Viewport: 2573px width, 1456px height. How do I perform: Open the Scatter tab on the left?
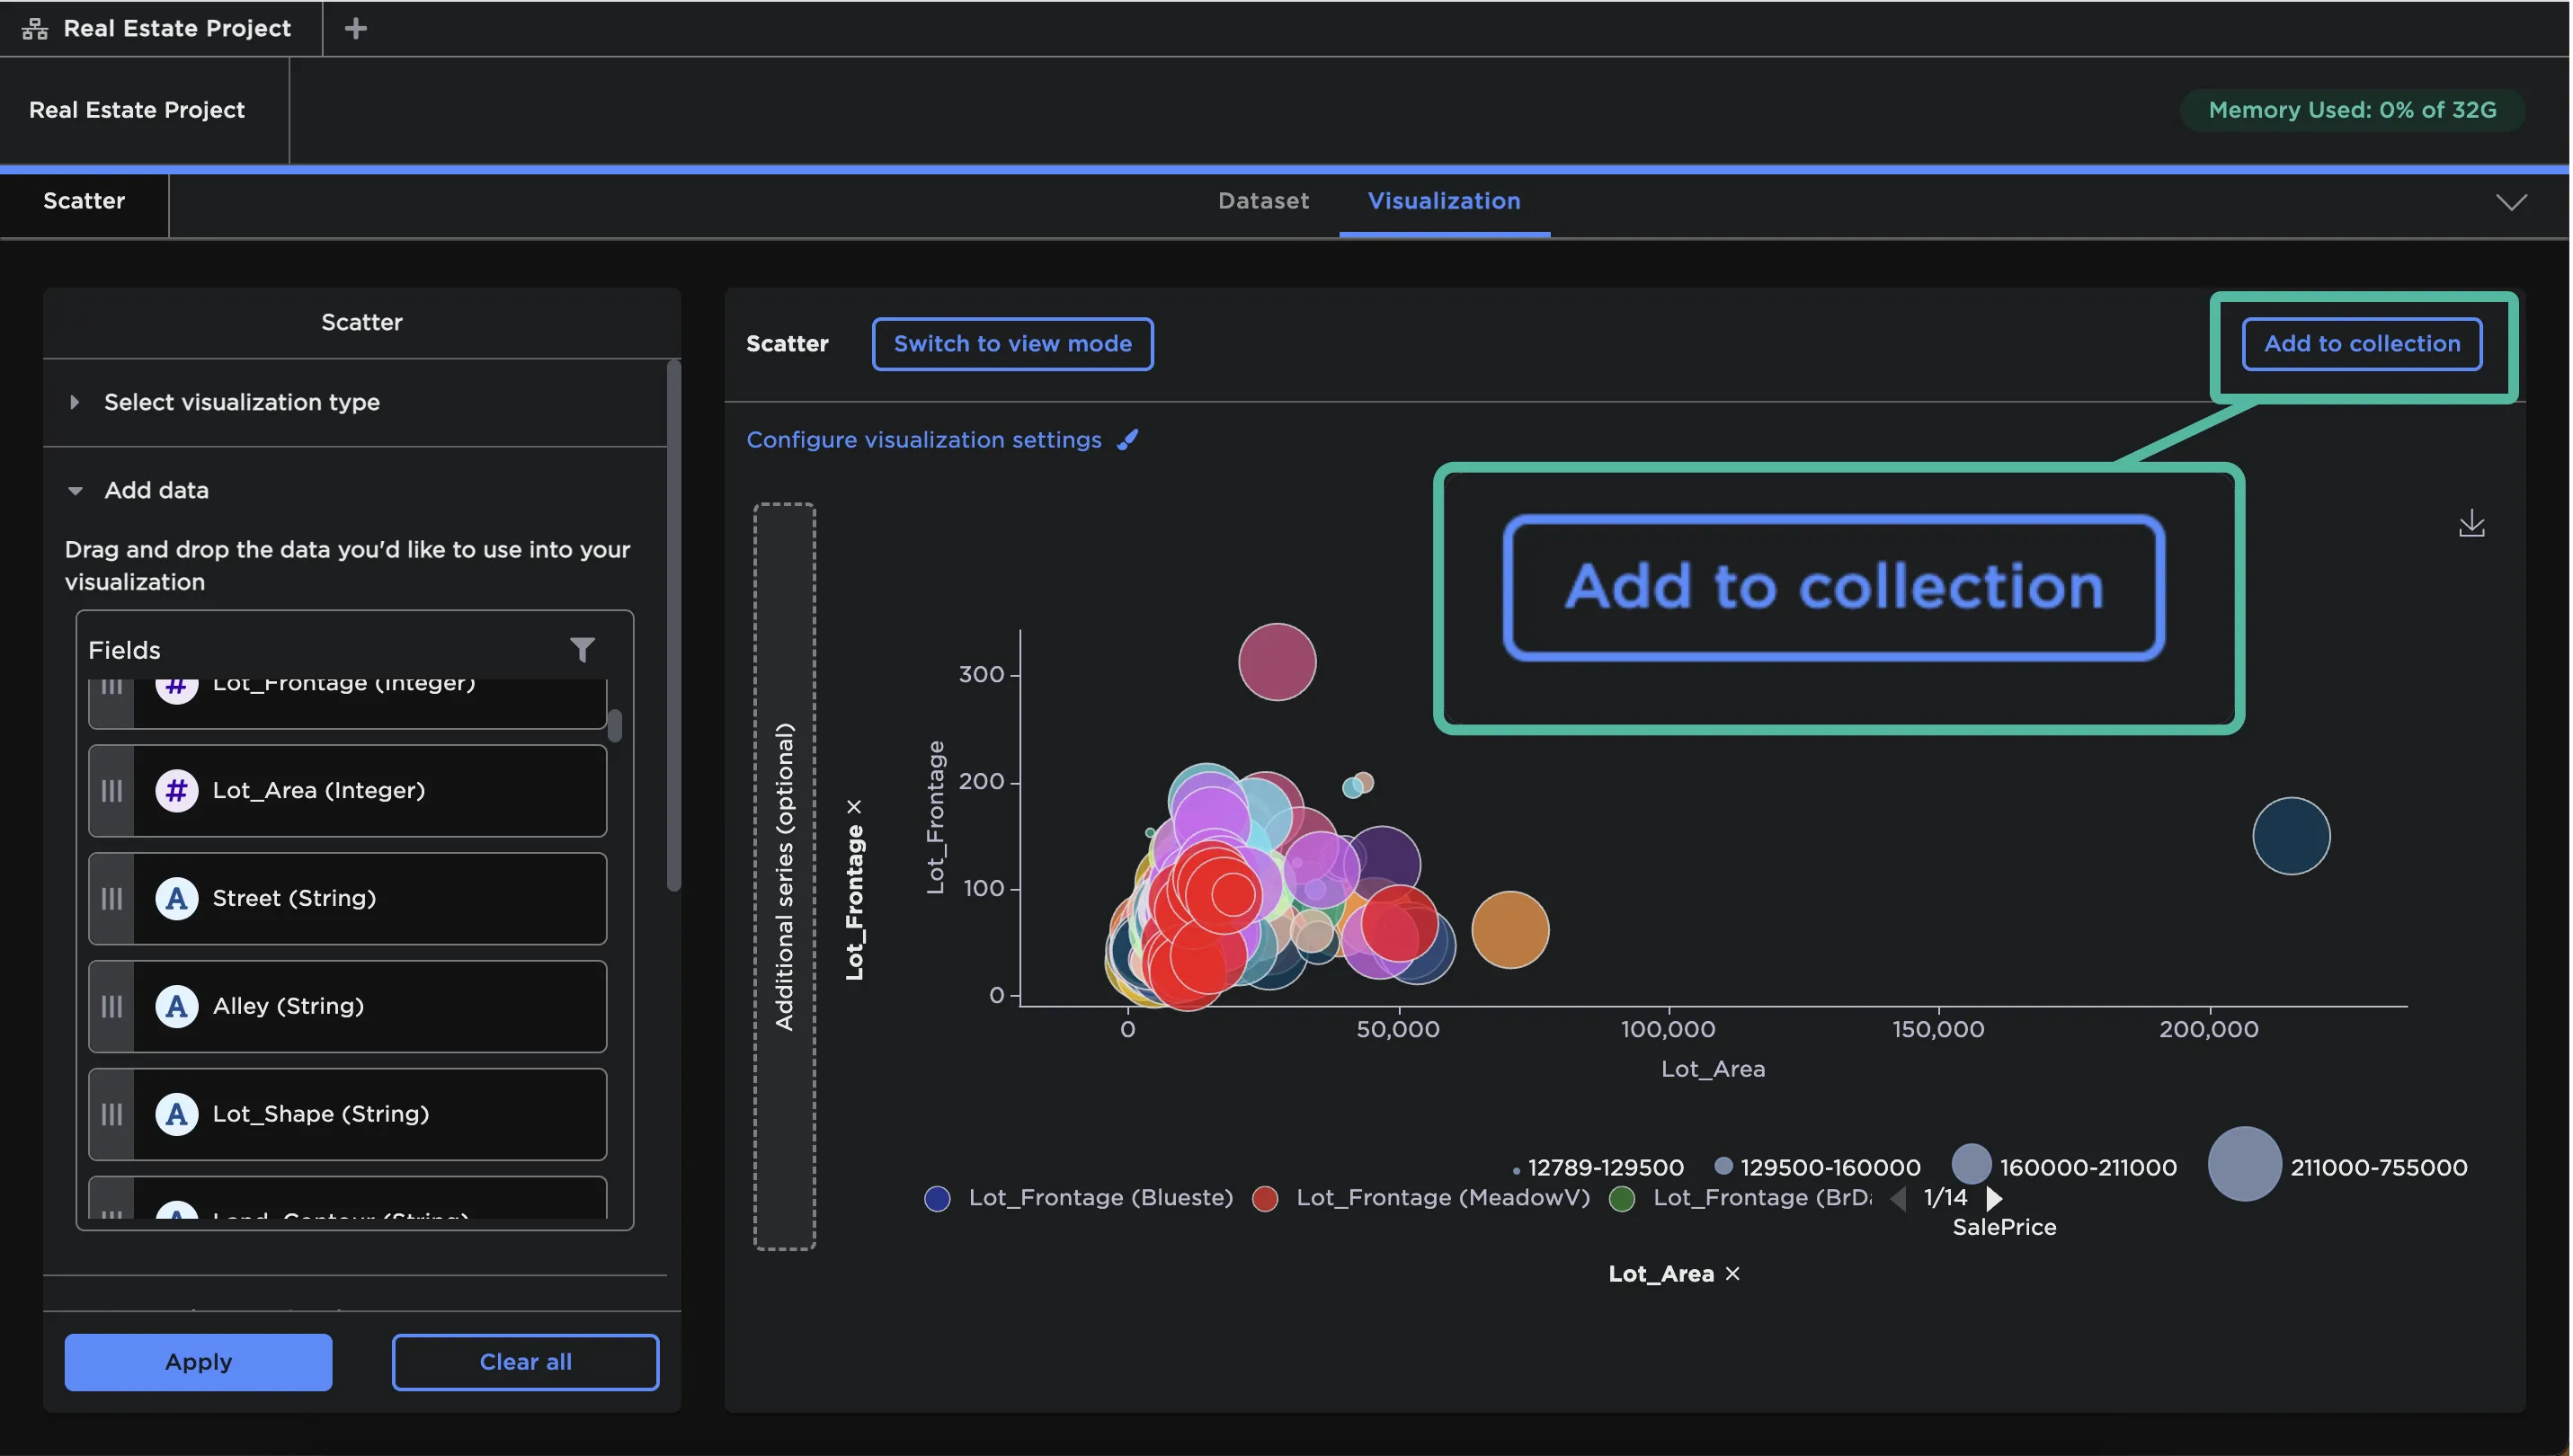(84, 201)
